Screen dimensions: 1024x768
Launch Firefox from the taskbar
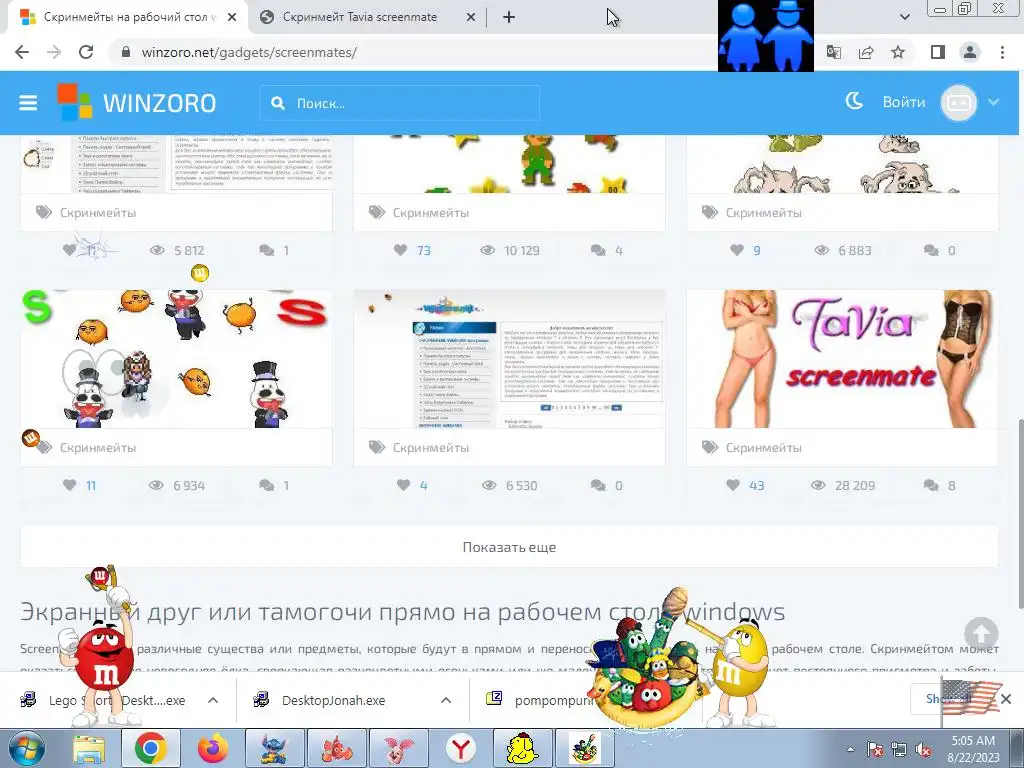click(212, 749)
